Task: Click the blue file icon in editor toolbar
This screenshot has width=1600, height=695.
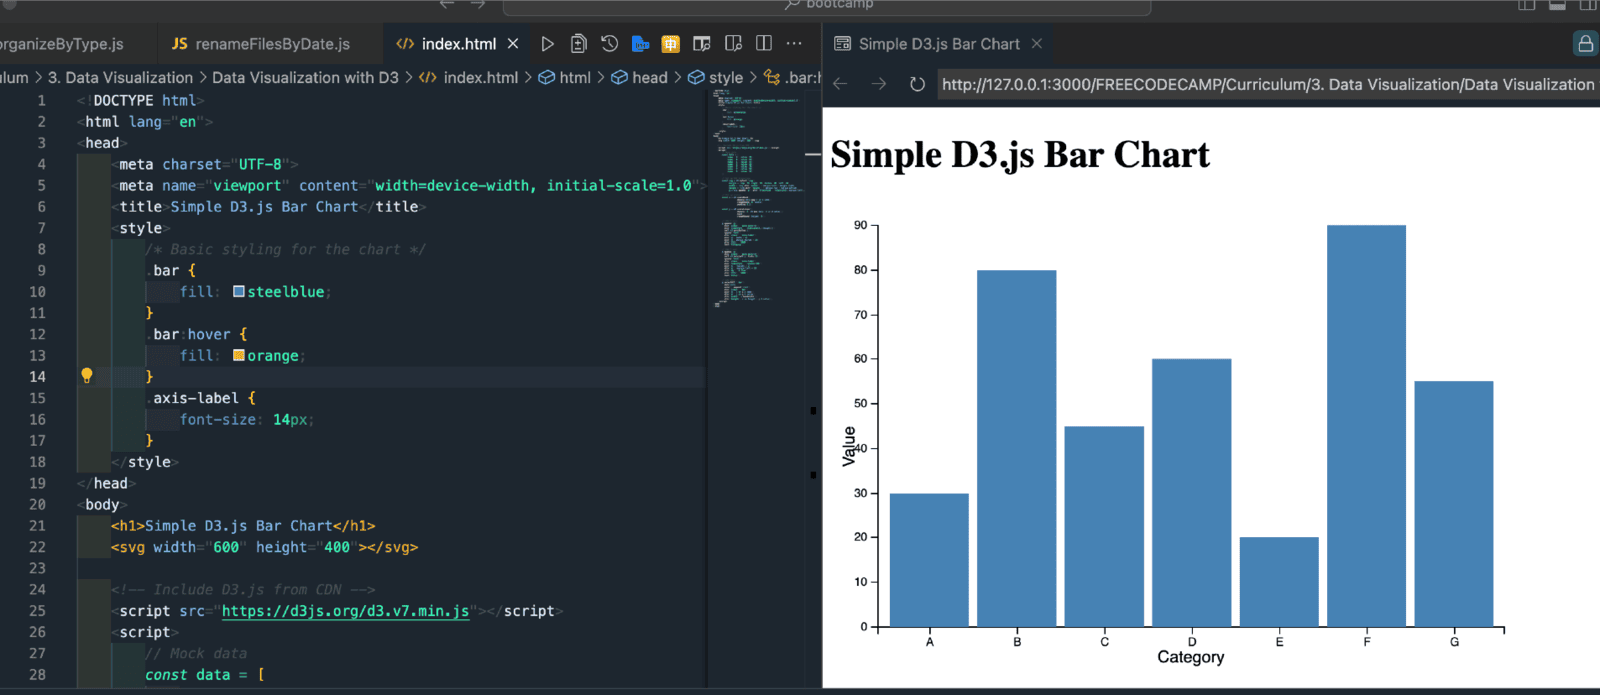Action: (640, 44)
